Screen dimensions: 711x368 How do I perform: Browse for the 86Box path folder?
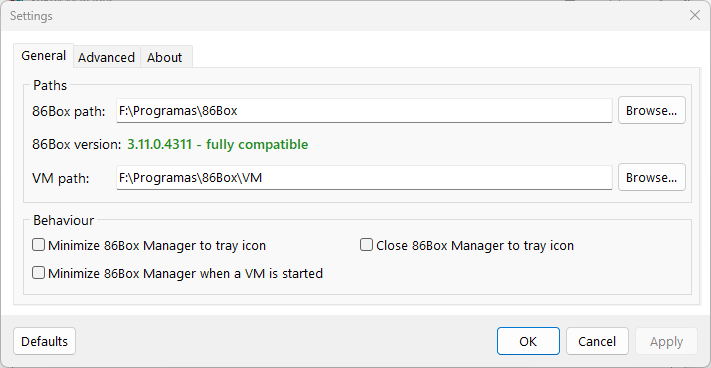652,111
